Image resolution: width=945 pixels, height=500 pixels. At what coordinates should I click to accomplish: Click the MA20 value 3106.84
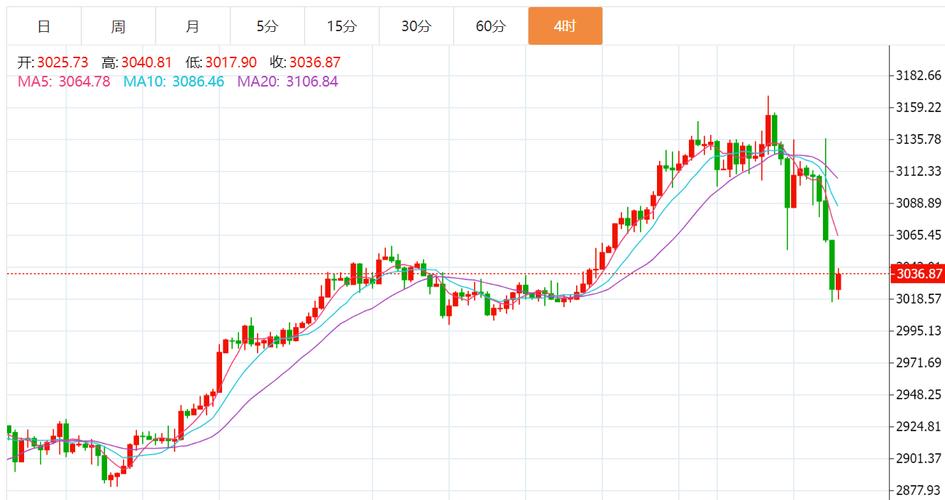tap(312, 81)
